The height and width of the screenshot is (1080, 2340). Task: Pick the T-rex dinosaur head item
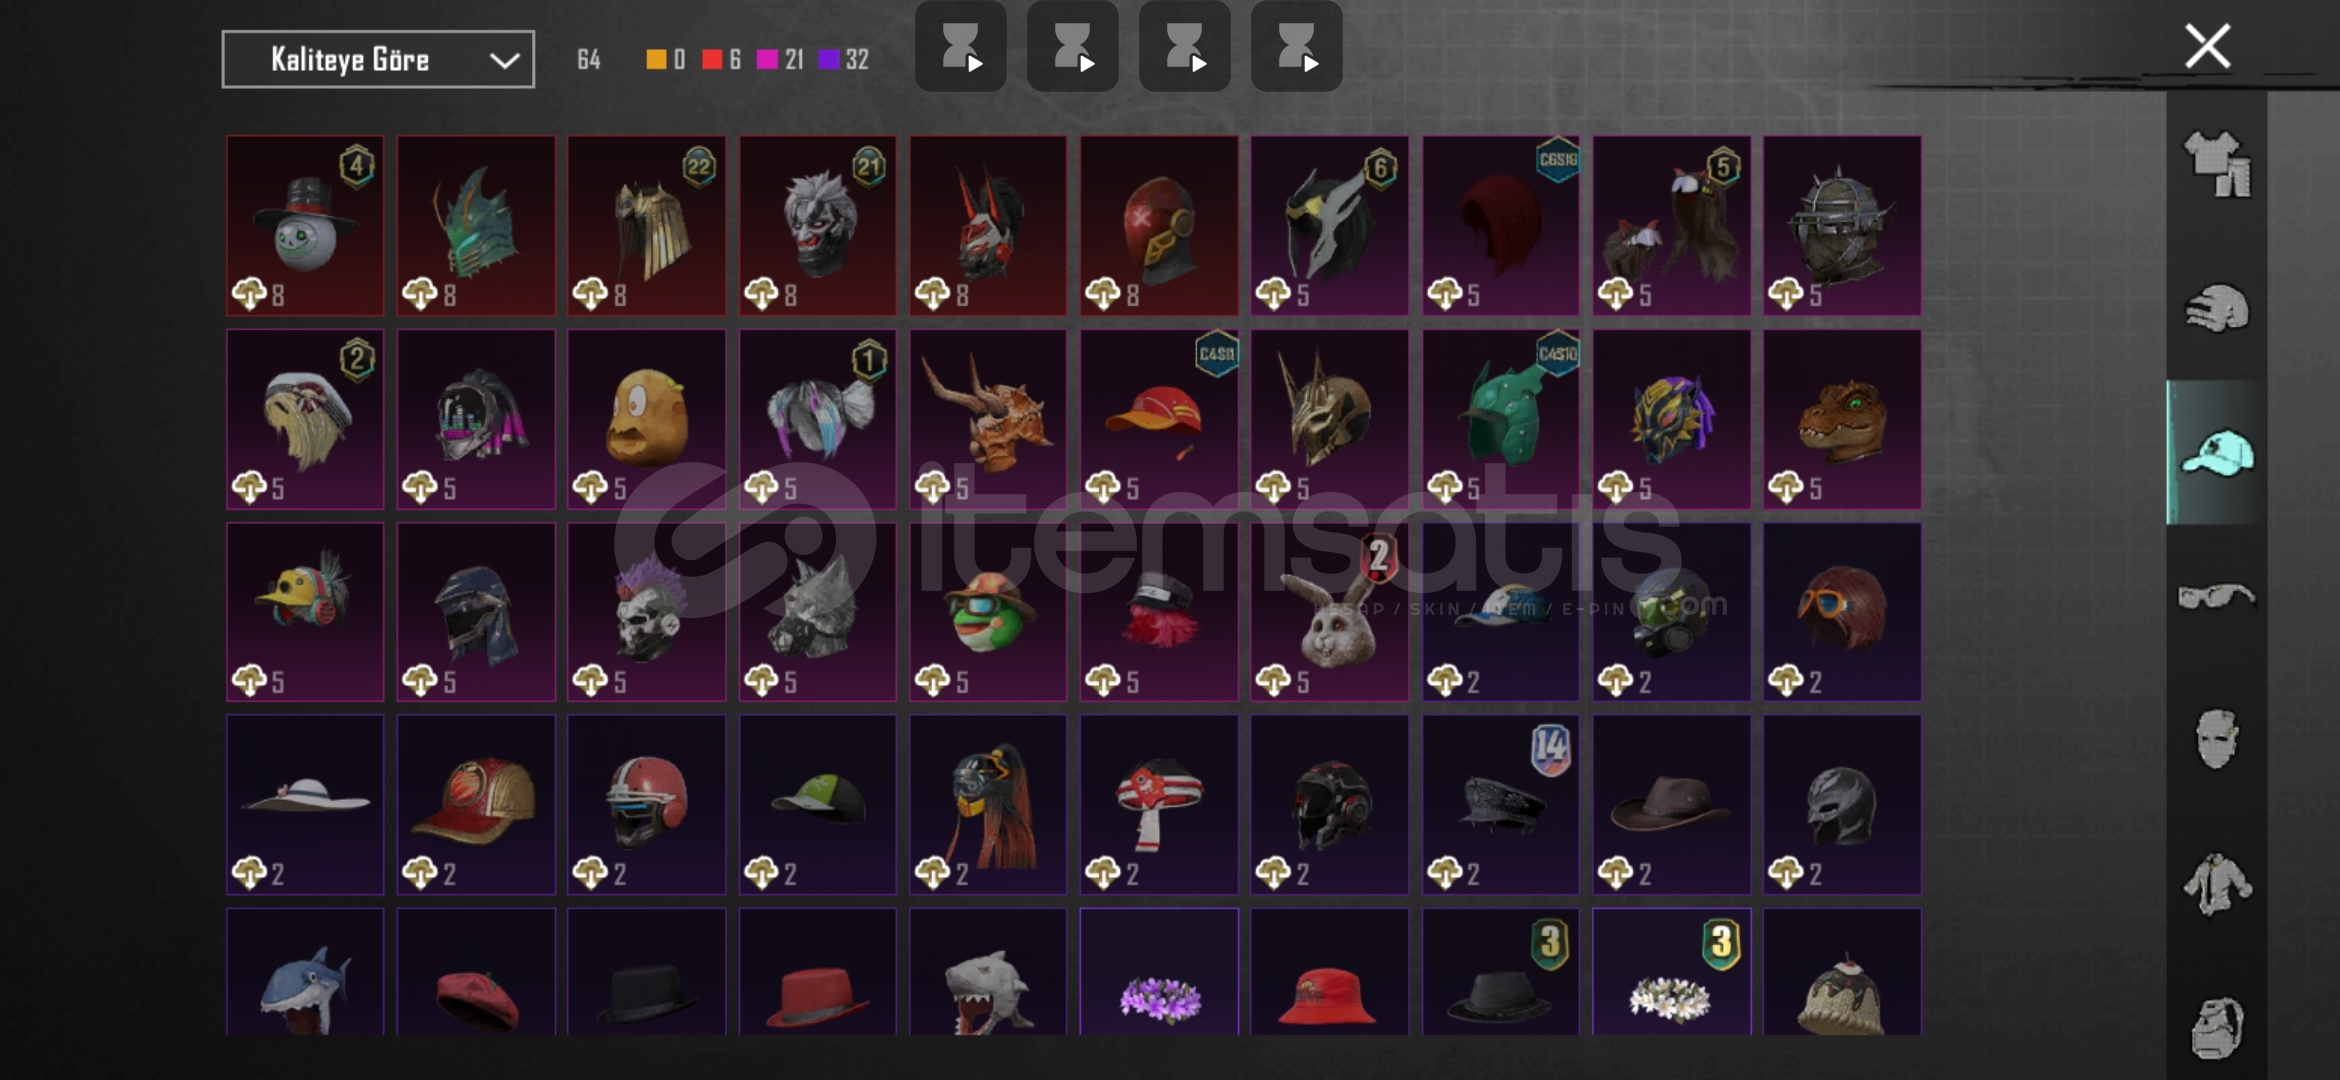1842,420
